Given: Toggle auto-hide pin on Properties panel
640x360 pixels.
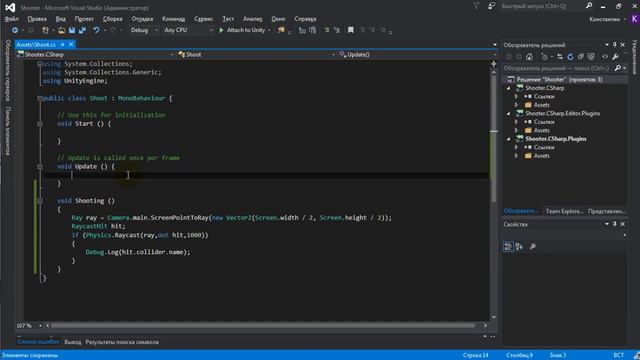Looking at the screenshot, I should (615, 224).
